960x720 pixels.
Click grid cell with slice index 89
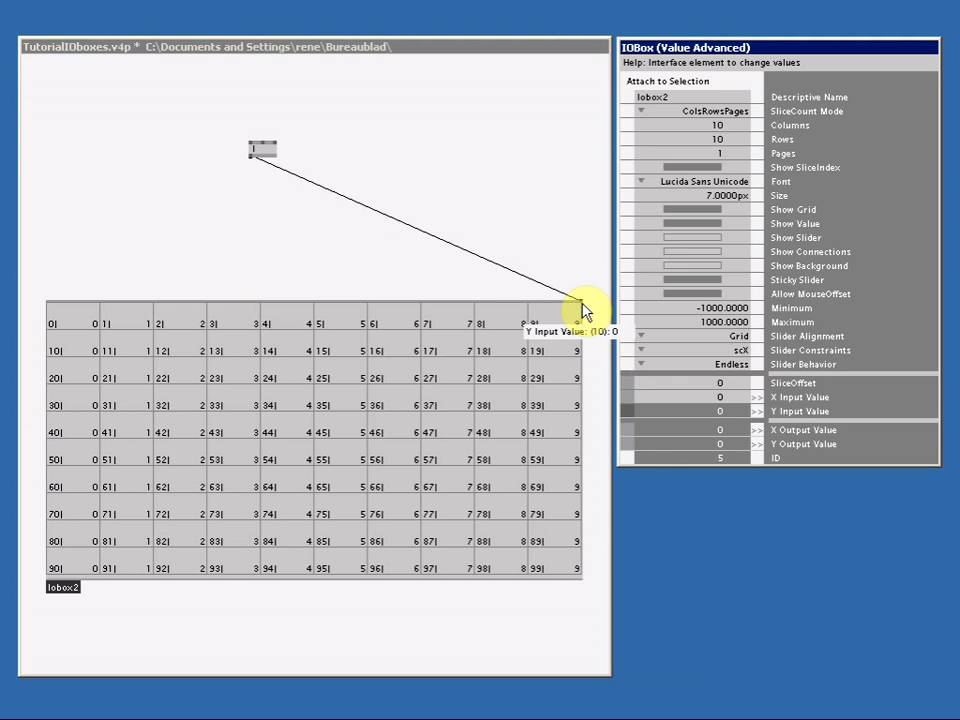[555, 533]
